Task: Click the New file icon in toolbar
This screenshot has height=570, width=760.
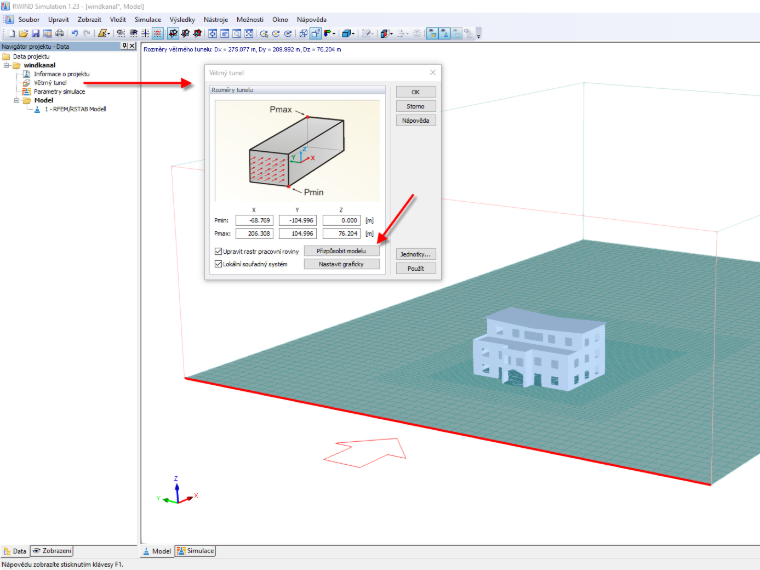Action: tap(12, 33)
